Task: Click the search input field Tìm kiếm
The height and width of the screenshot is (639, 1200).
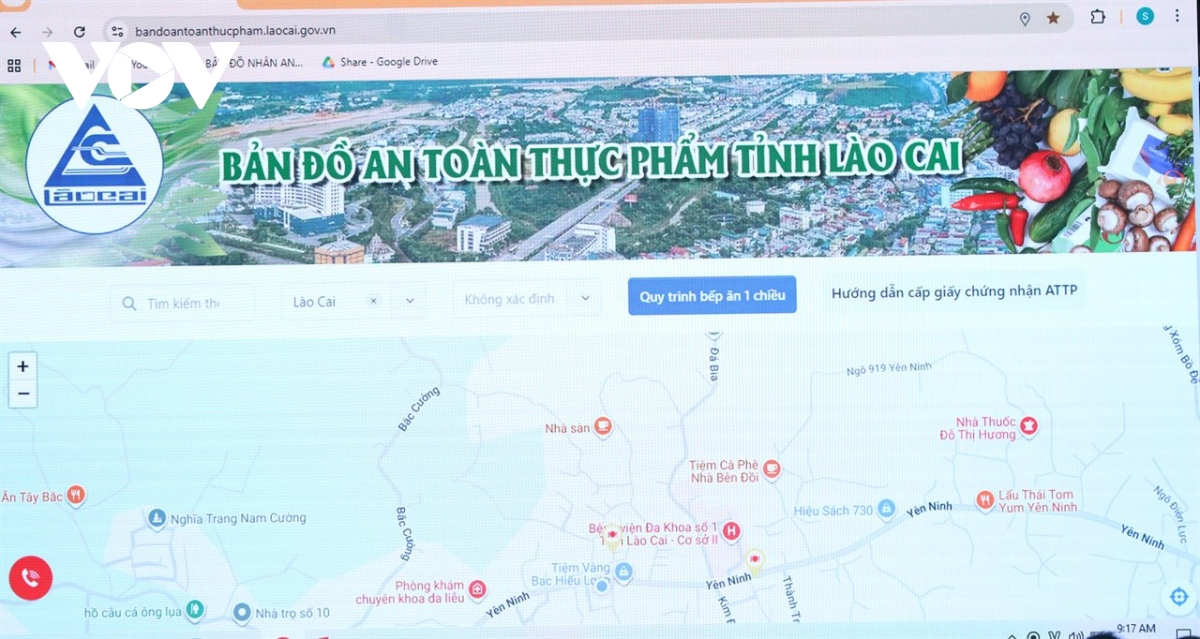Action: coord(185,302)
